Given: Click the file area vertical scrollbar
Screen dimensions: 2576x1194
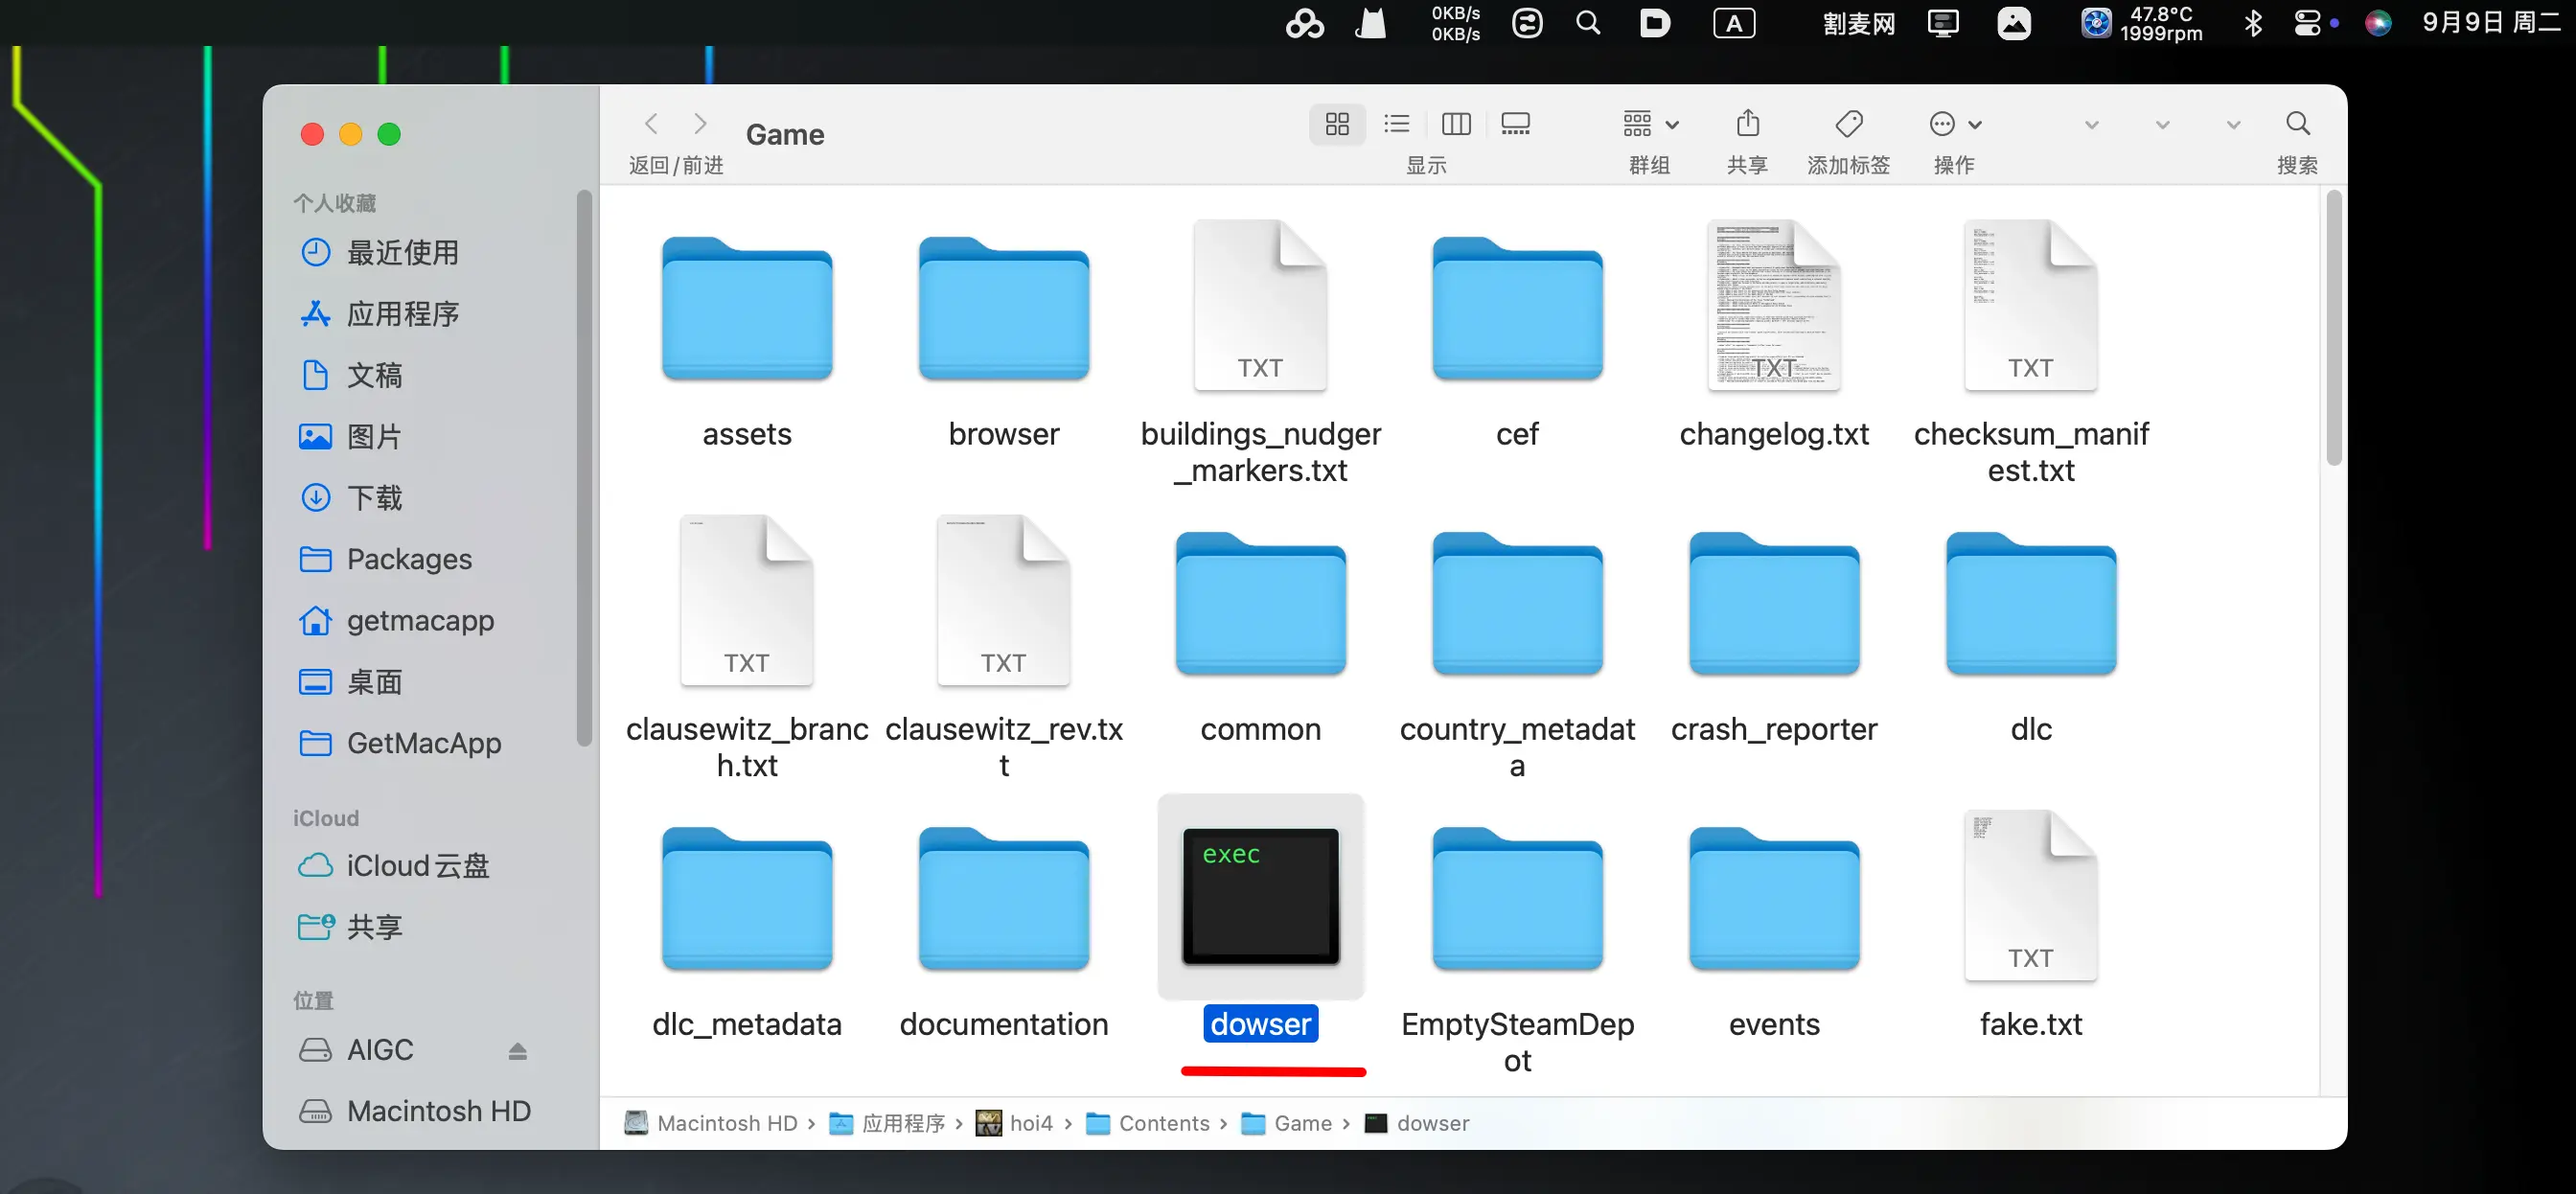Looking at the screenshot, I should click(2333, 330).
